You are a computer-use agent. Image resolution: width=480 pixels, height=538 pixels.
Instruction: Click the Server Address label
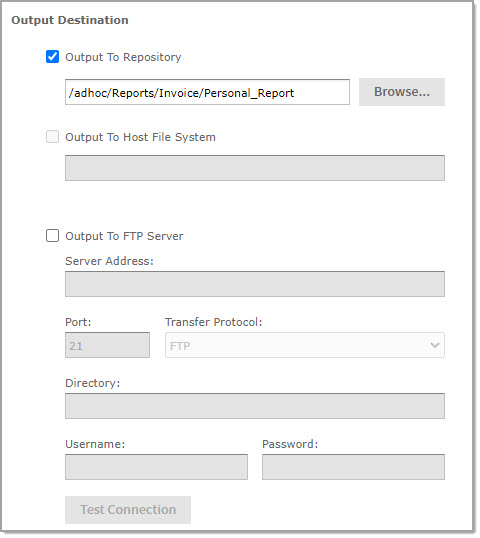click(109, 261)
